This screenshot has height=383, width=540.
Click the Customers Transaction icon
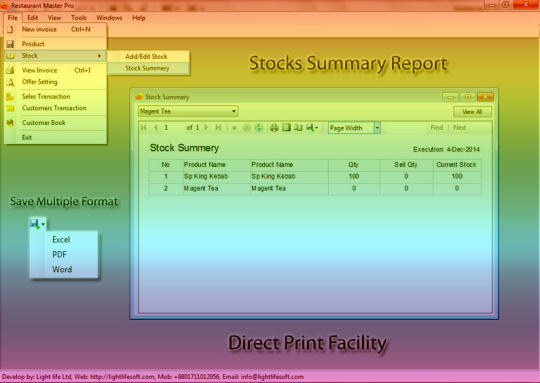[x=10, y=108]
